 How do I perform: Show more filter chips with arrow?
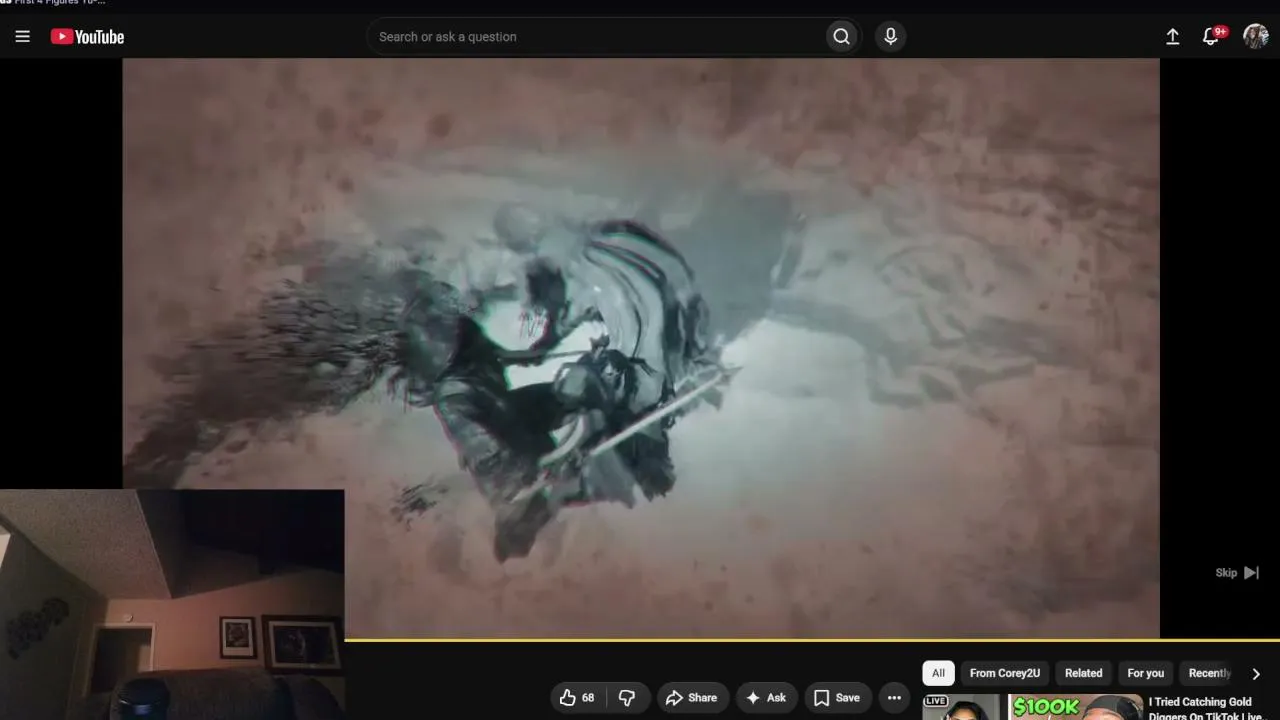coord(1256,673)
